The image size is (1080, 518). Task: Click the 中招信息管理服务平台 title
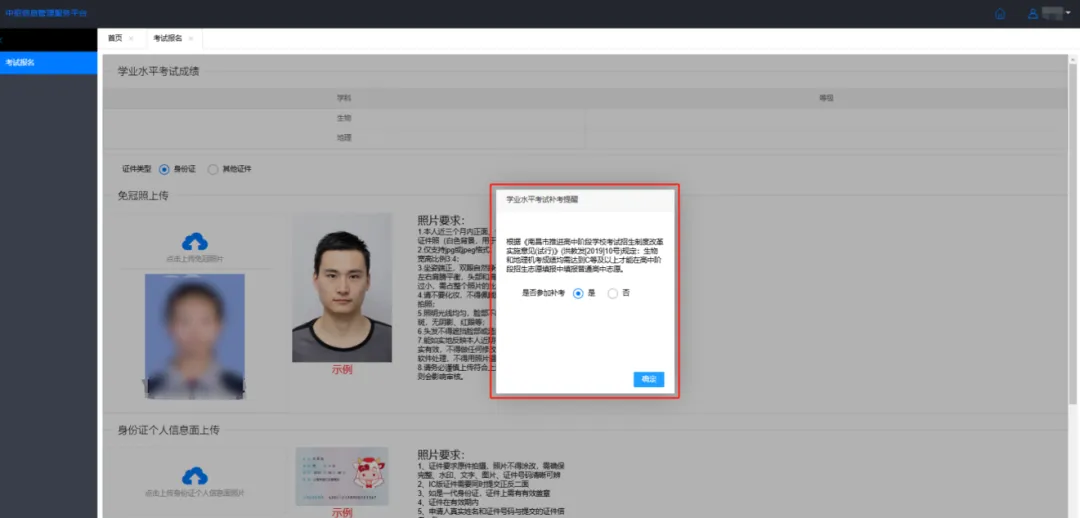(45, 14)
